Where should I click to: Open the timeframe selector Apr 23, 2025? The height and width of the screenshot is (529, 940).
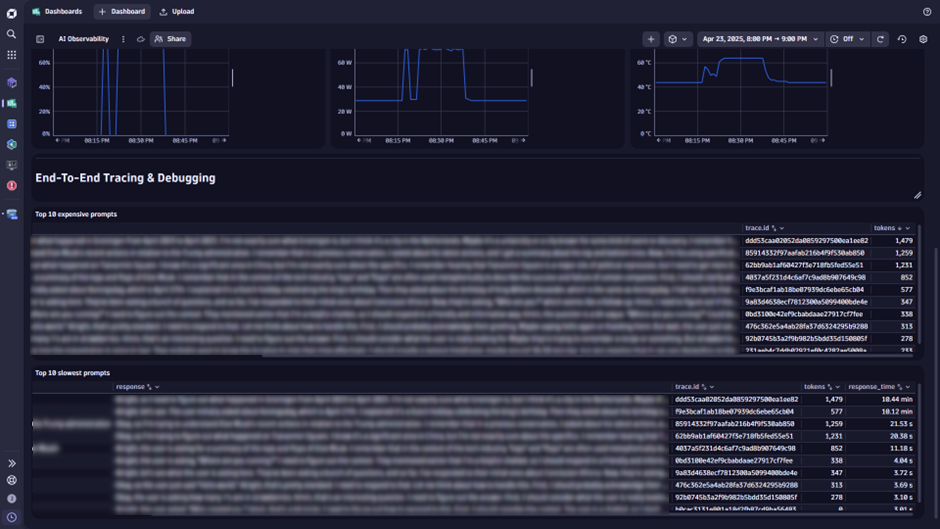[759, 39]
